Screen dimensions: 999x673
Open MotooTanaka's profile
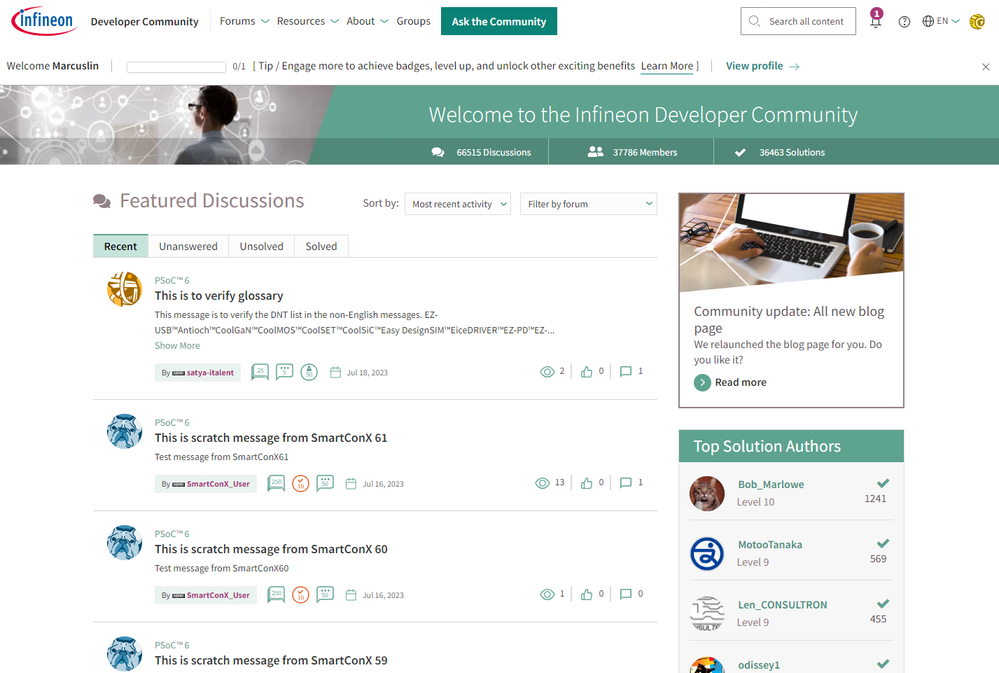[770, 545]
